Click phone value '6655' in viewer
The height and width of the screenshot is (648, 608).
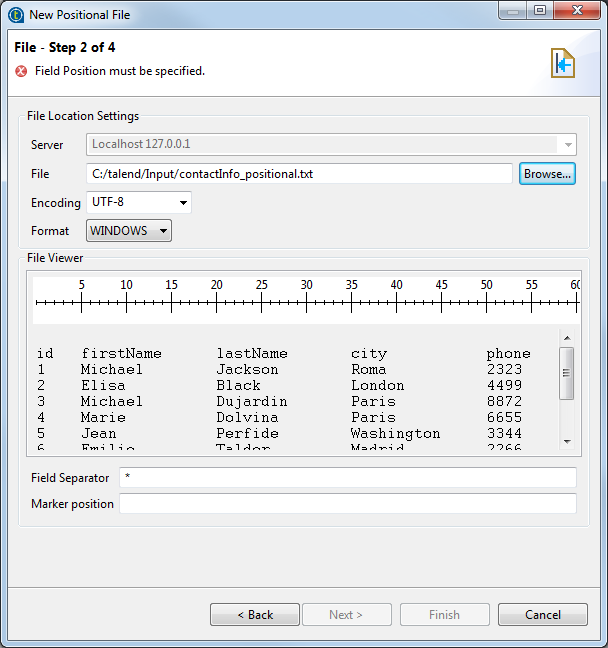504,417
